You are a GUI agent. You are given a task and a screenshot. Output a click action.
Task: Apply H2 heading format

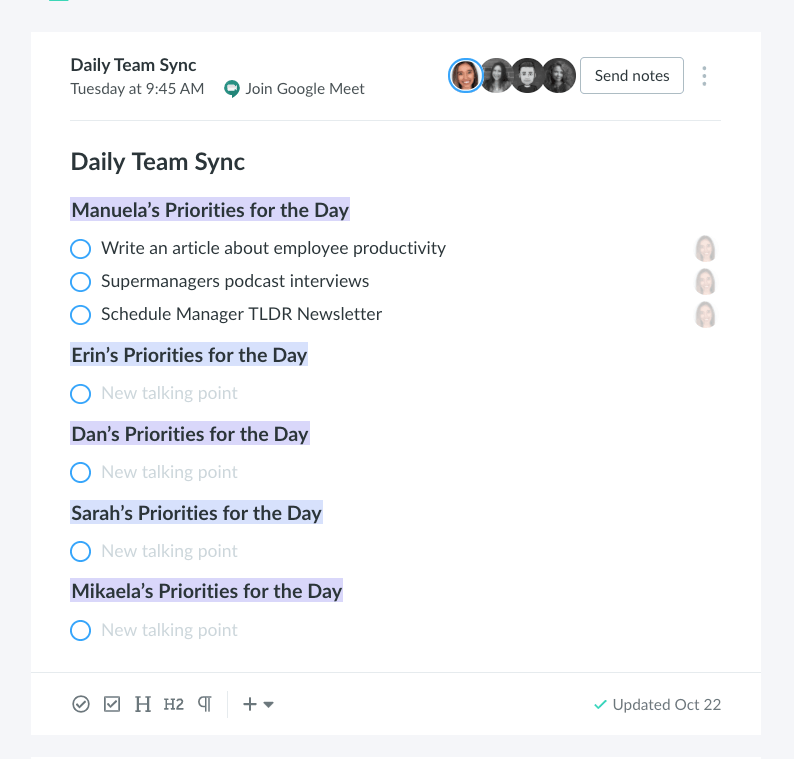point(174,704)
